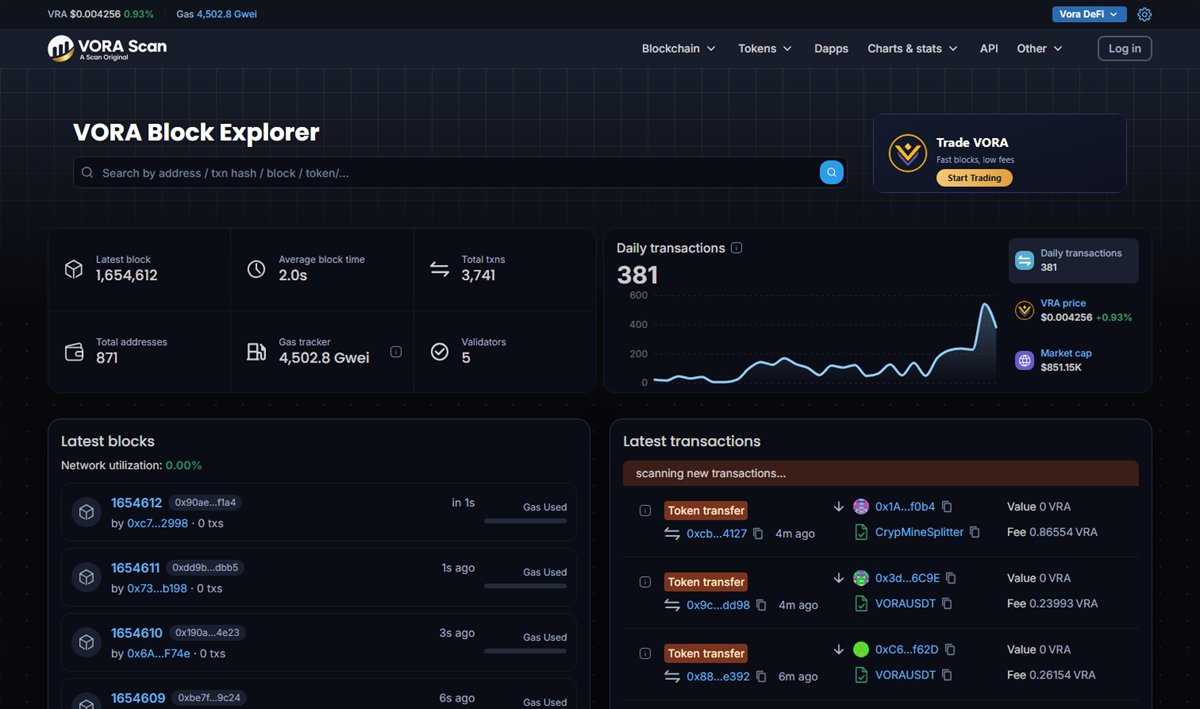Click the VORA Scan logo
The width and height of the screenshot is (1200, 709).
click(107, 48)
